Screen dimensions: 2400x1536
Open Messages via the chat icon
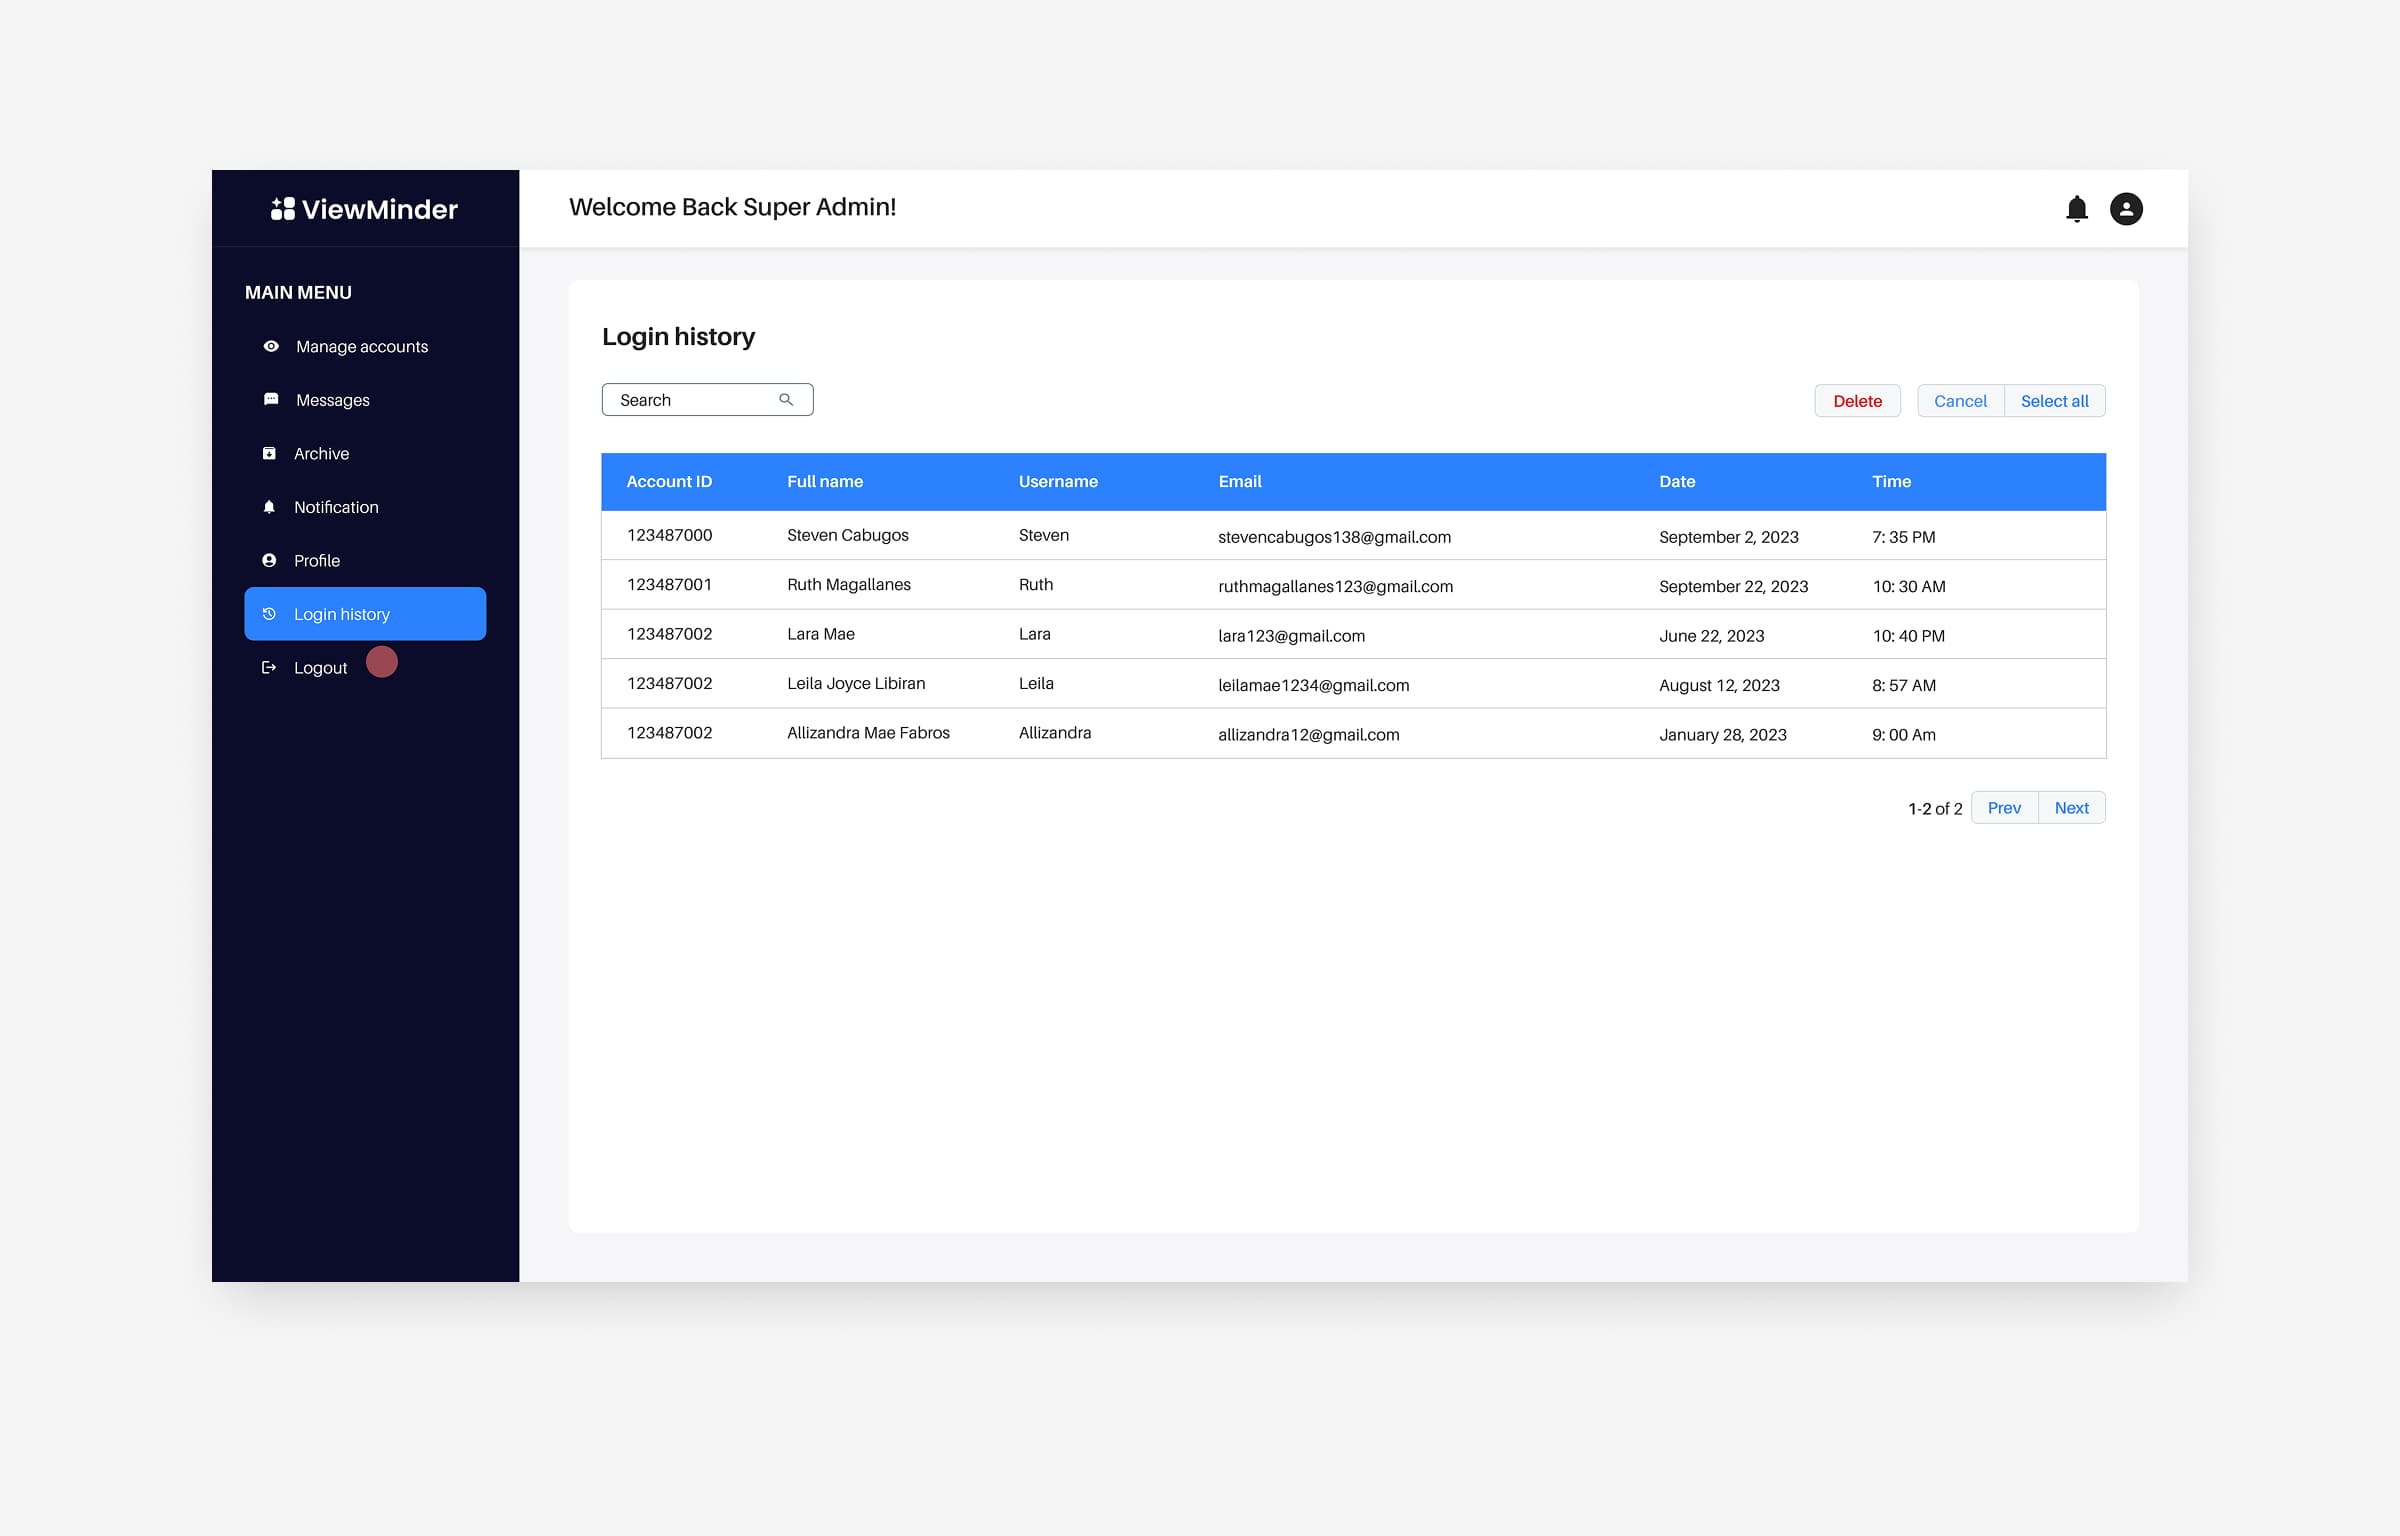click(x=270, y=399)
